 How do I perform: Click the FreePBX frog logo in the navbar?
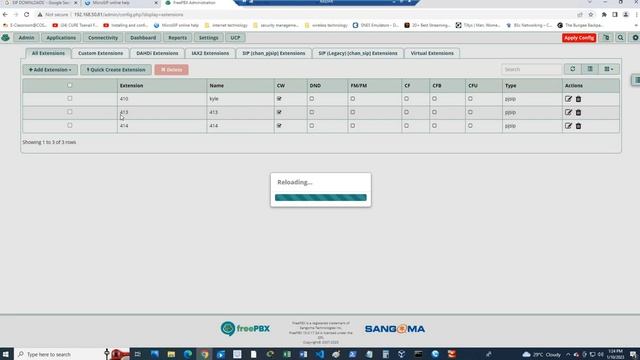click(6, 38)
